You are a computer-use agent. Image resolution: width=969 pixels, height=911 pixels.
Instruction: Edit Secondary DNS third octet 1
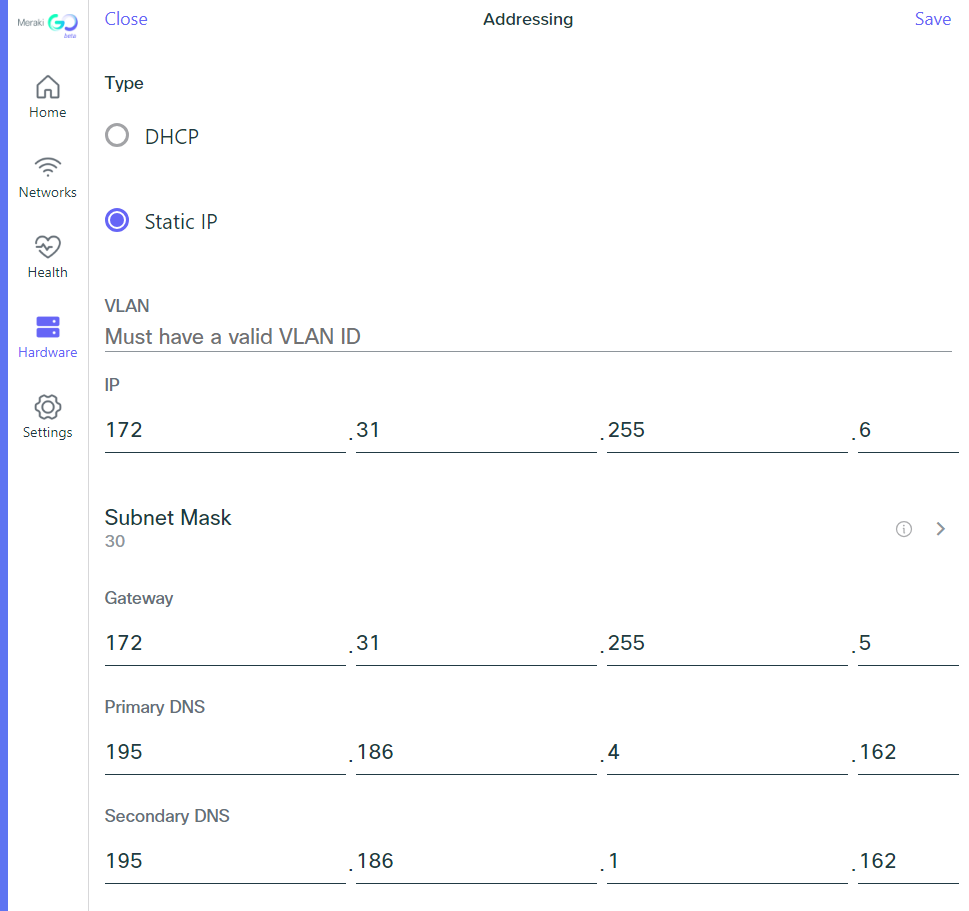[726, 861]
